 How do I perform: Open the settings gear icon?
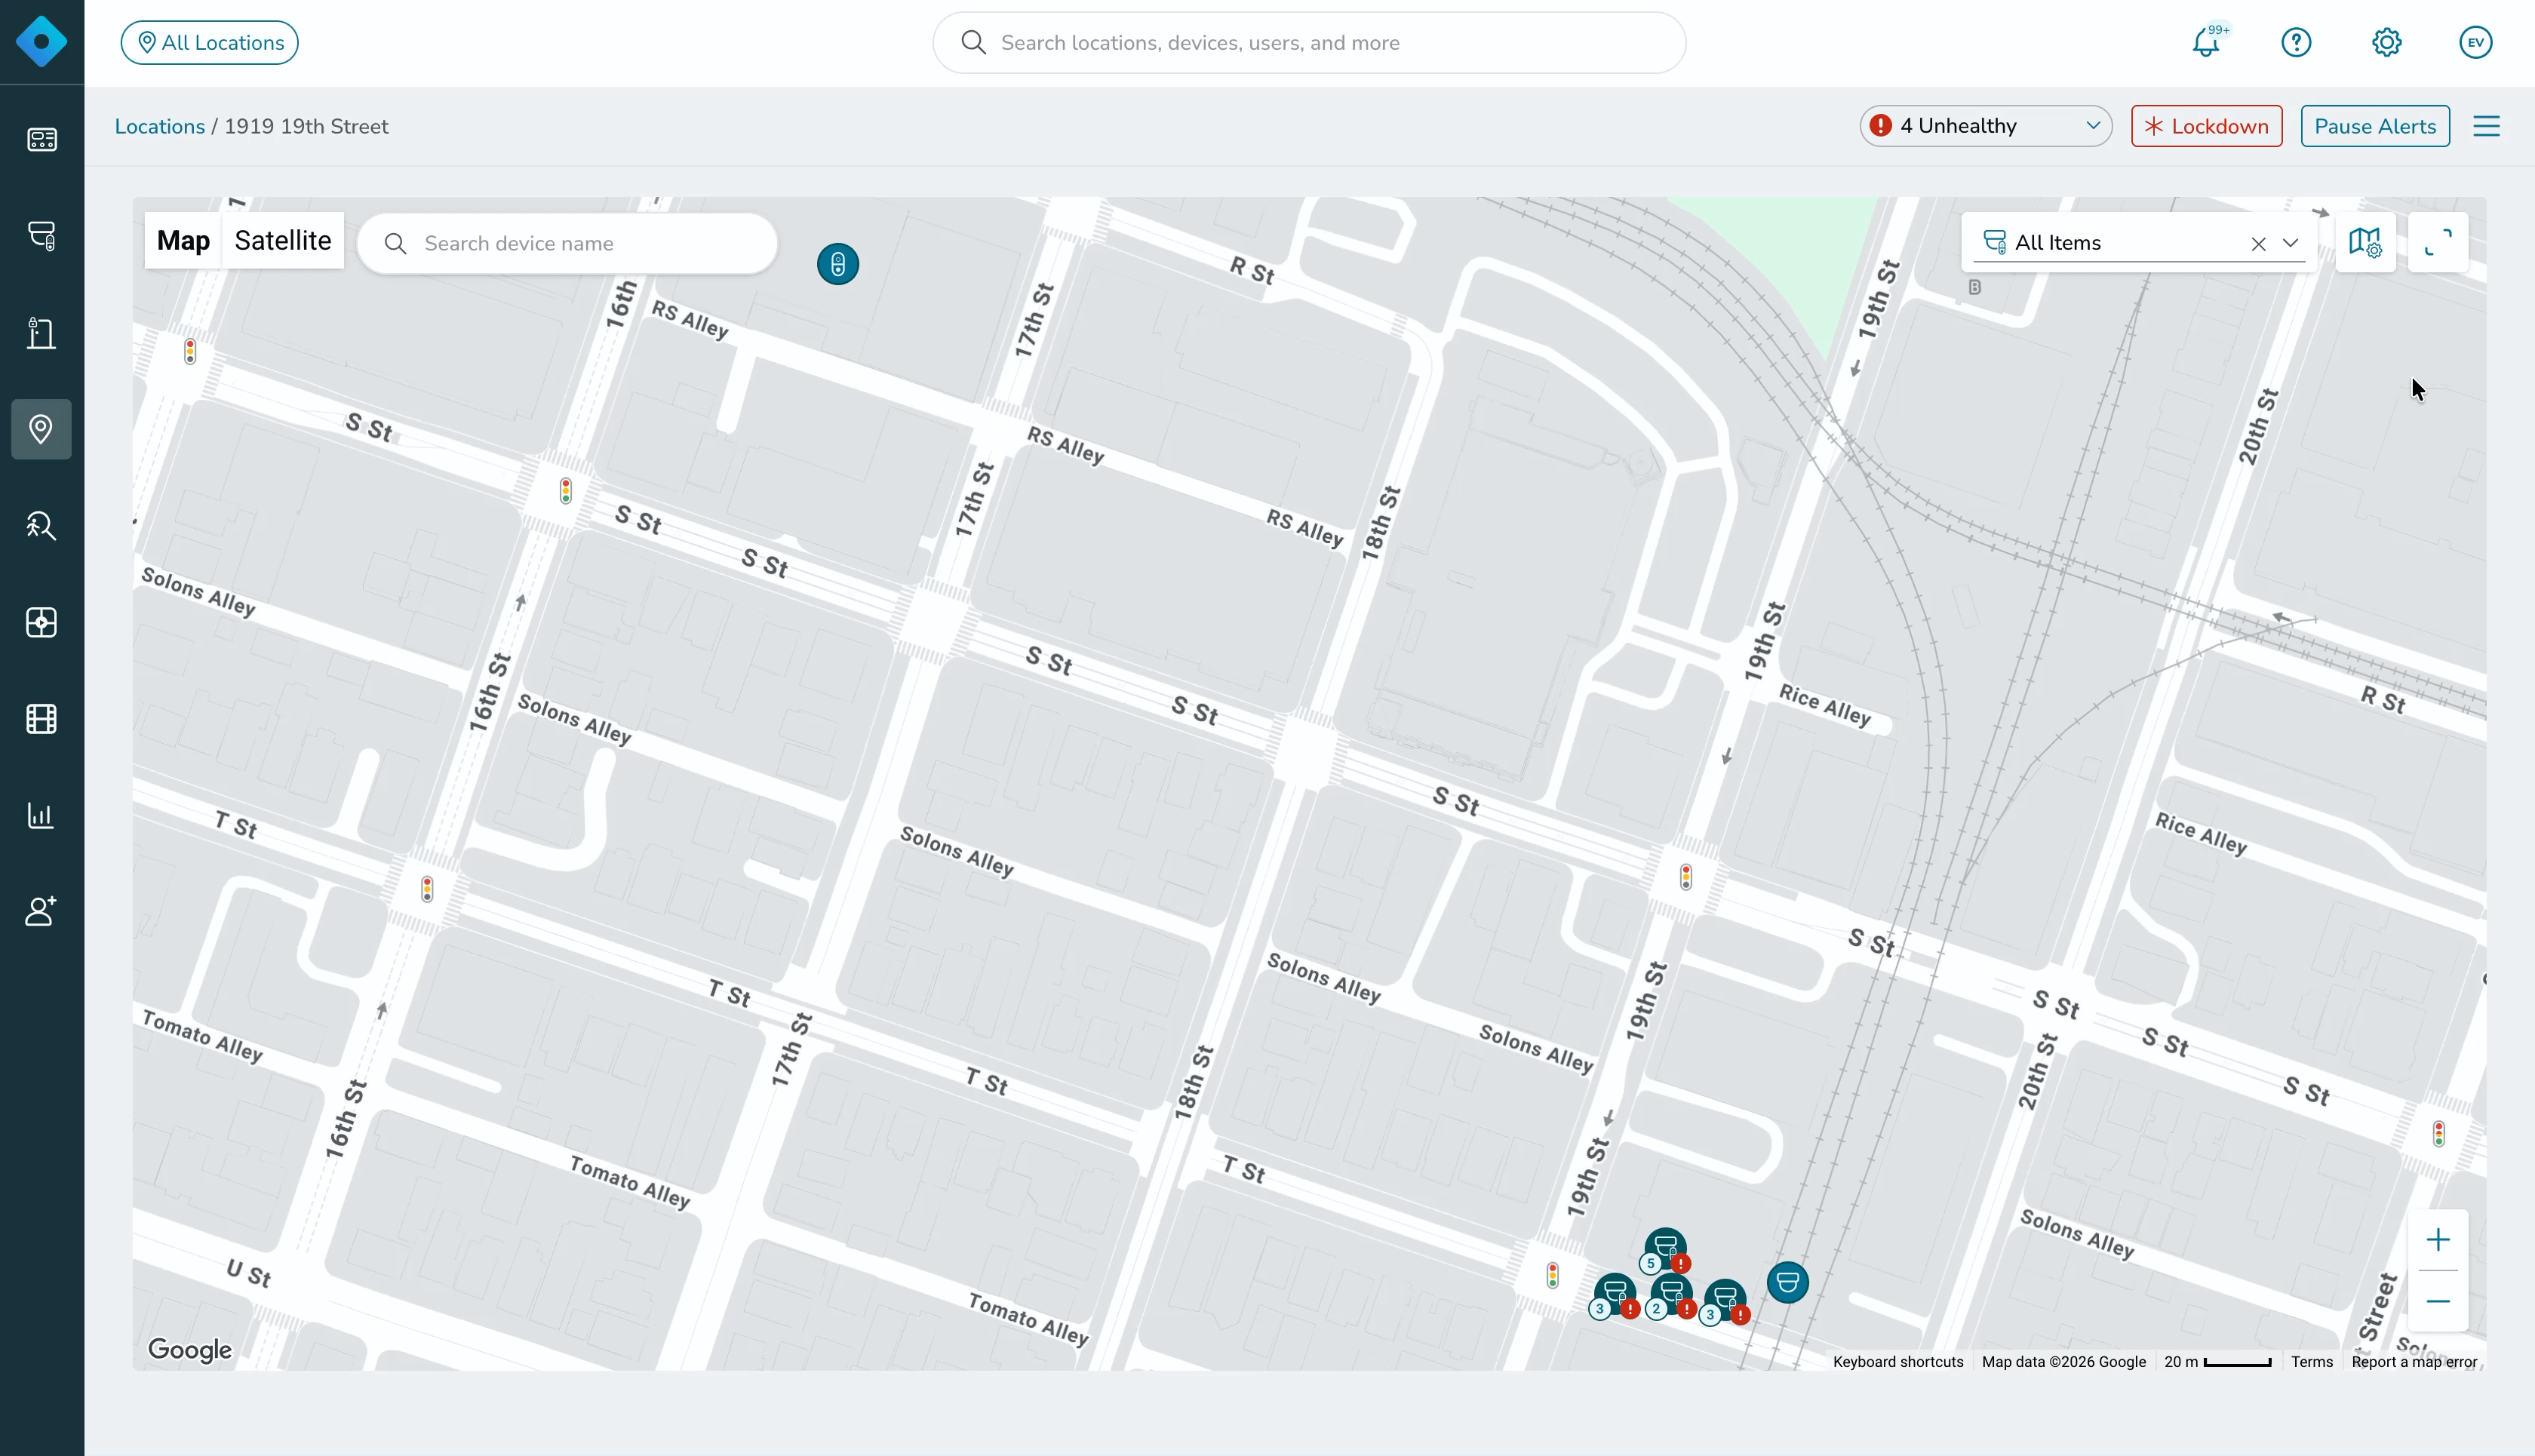[x=2386, y=42]
